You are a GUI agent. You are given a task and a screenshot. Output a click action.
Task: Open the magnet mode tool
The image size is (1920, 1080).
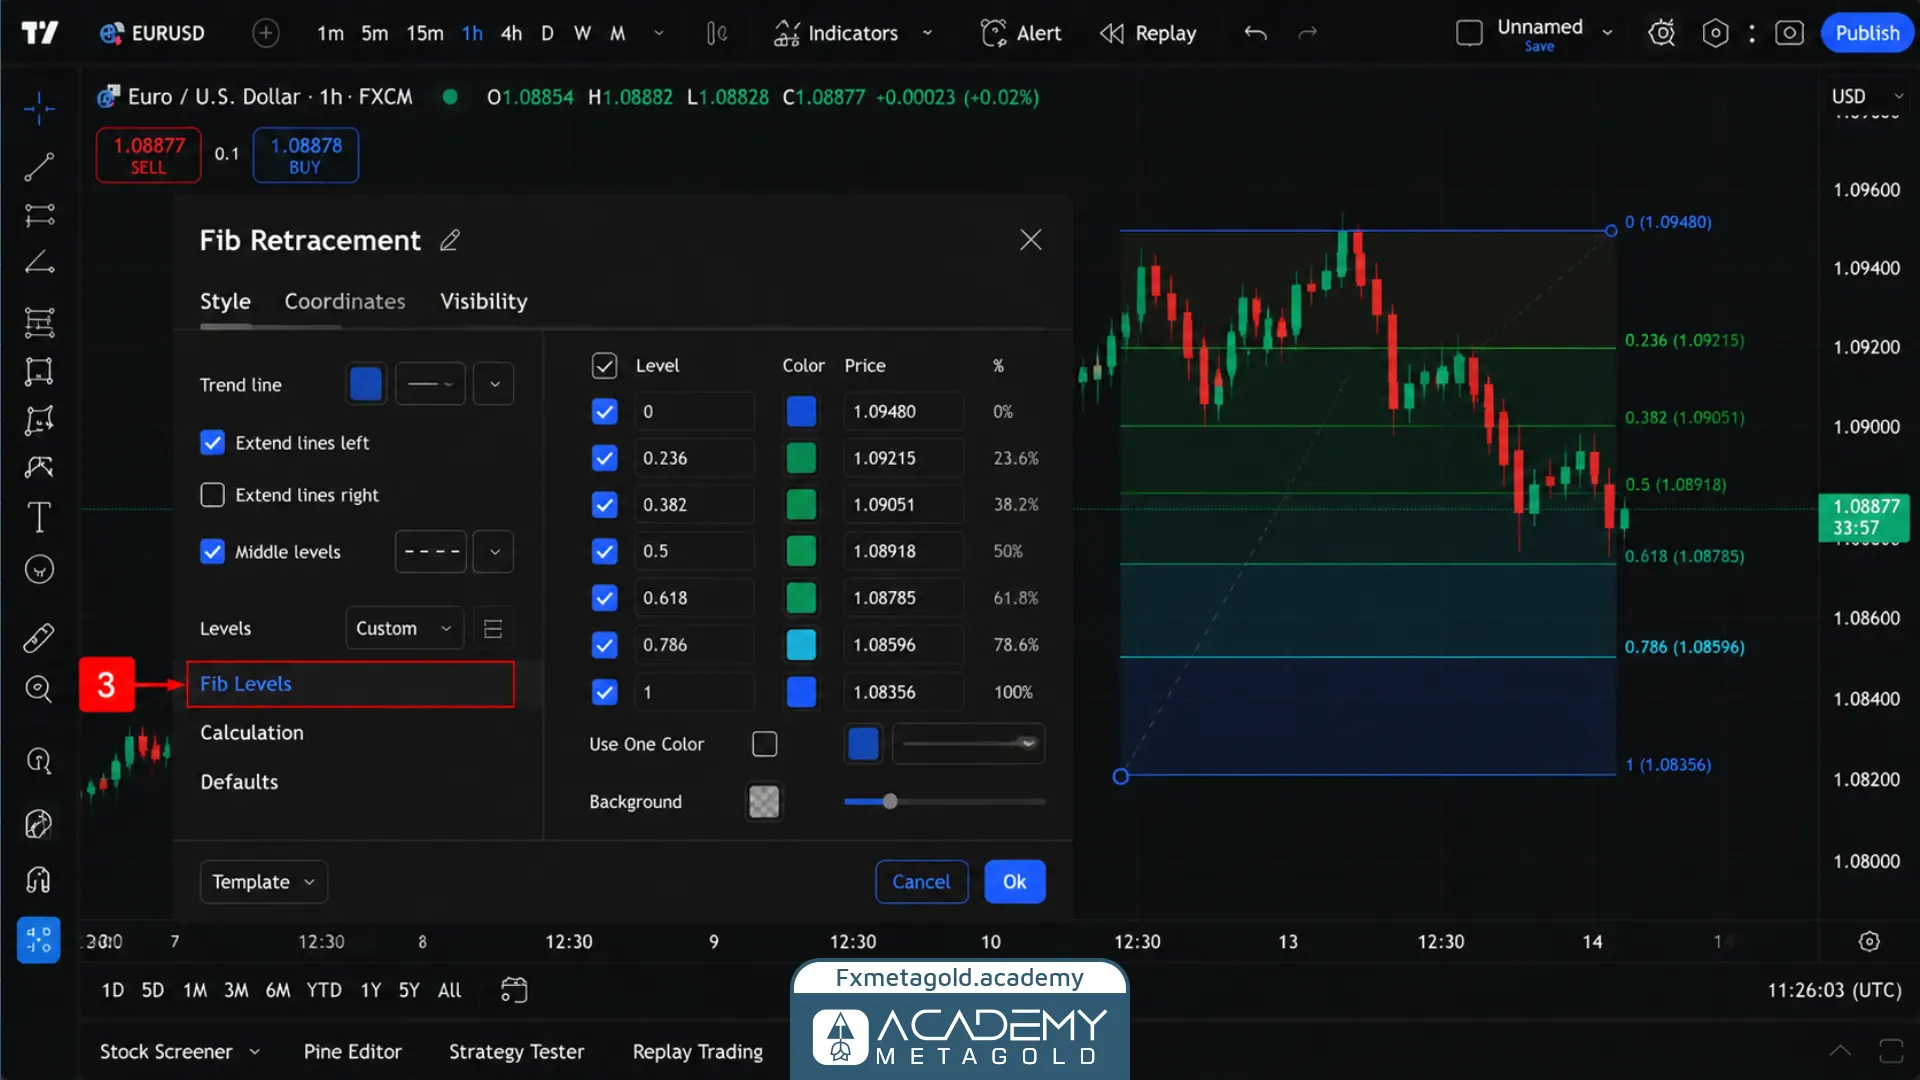[39, 880]
